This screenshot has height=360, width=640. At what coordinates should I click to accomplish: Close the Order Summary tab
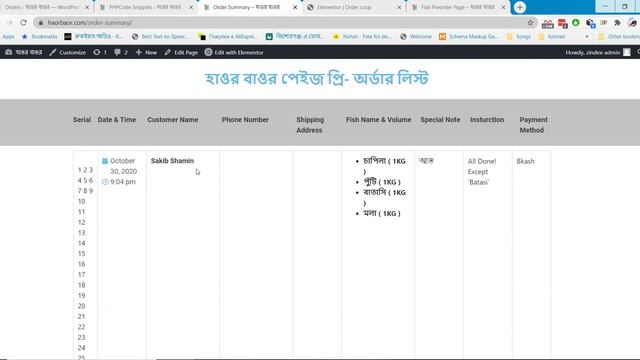point(295,7)
